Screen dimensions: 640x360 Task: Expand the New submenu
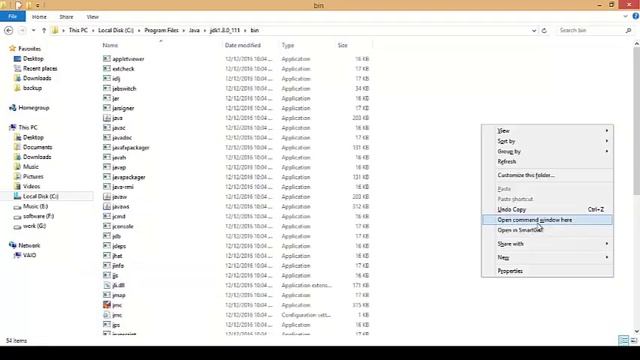pyautogui.click(x=547, y=258)
